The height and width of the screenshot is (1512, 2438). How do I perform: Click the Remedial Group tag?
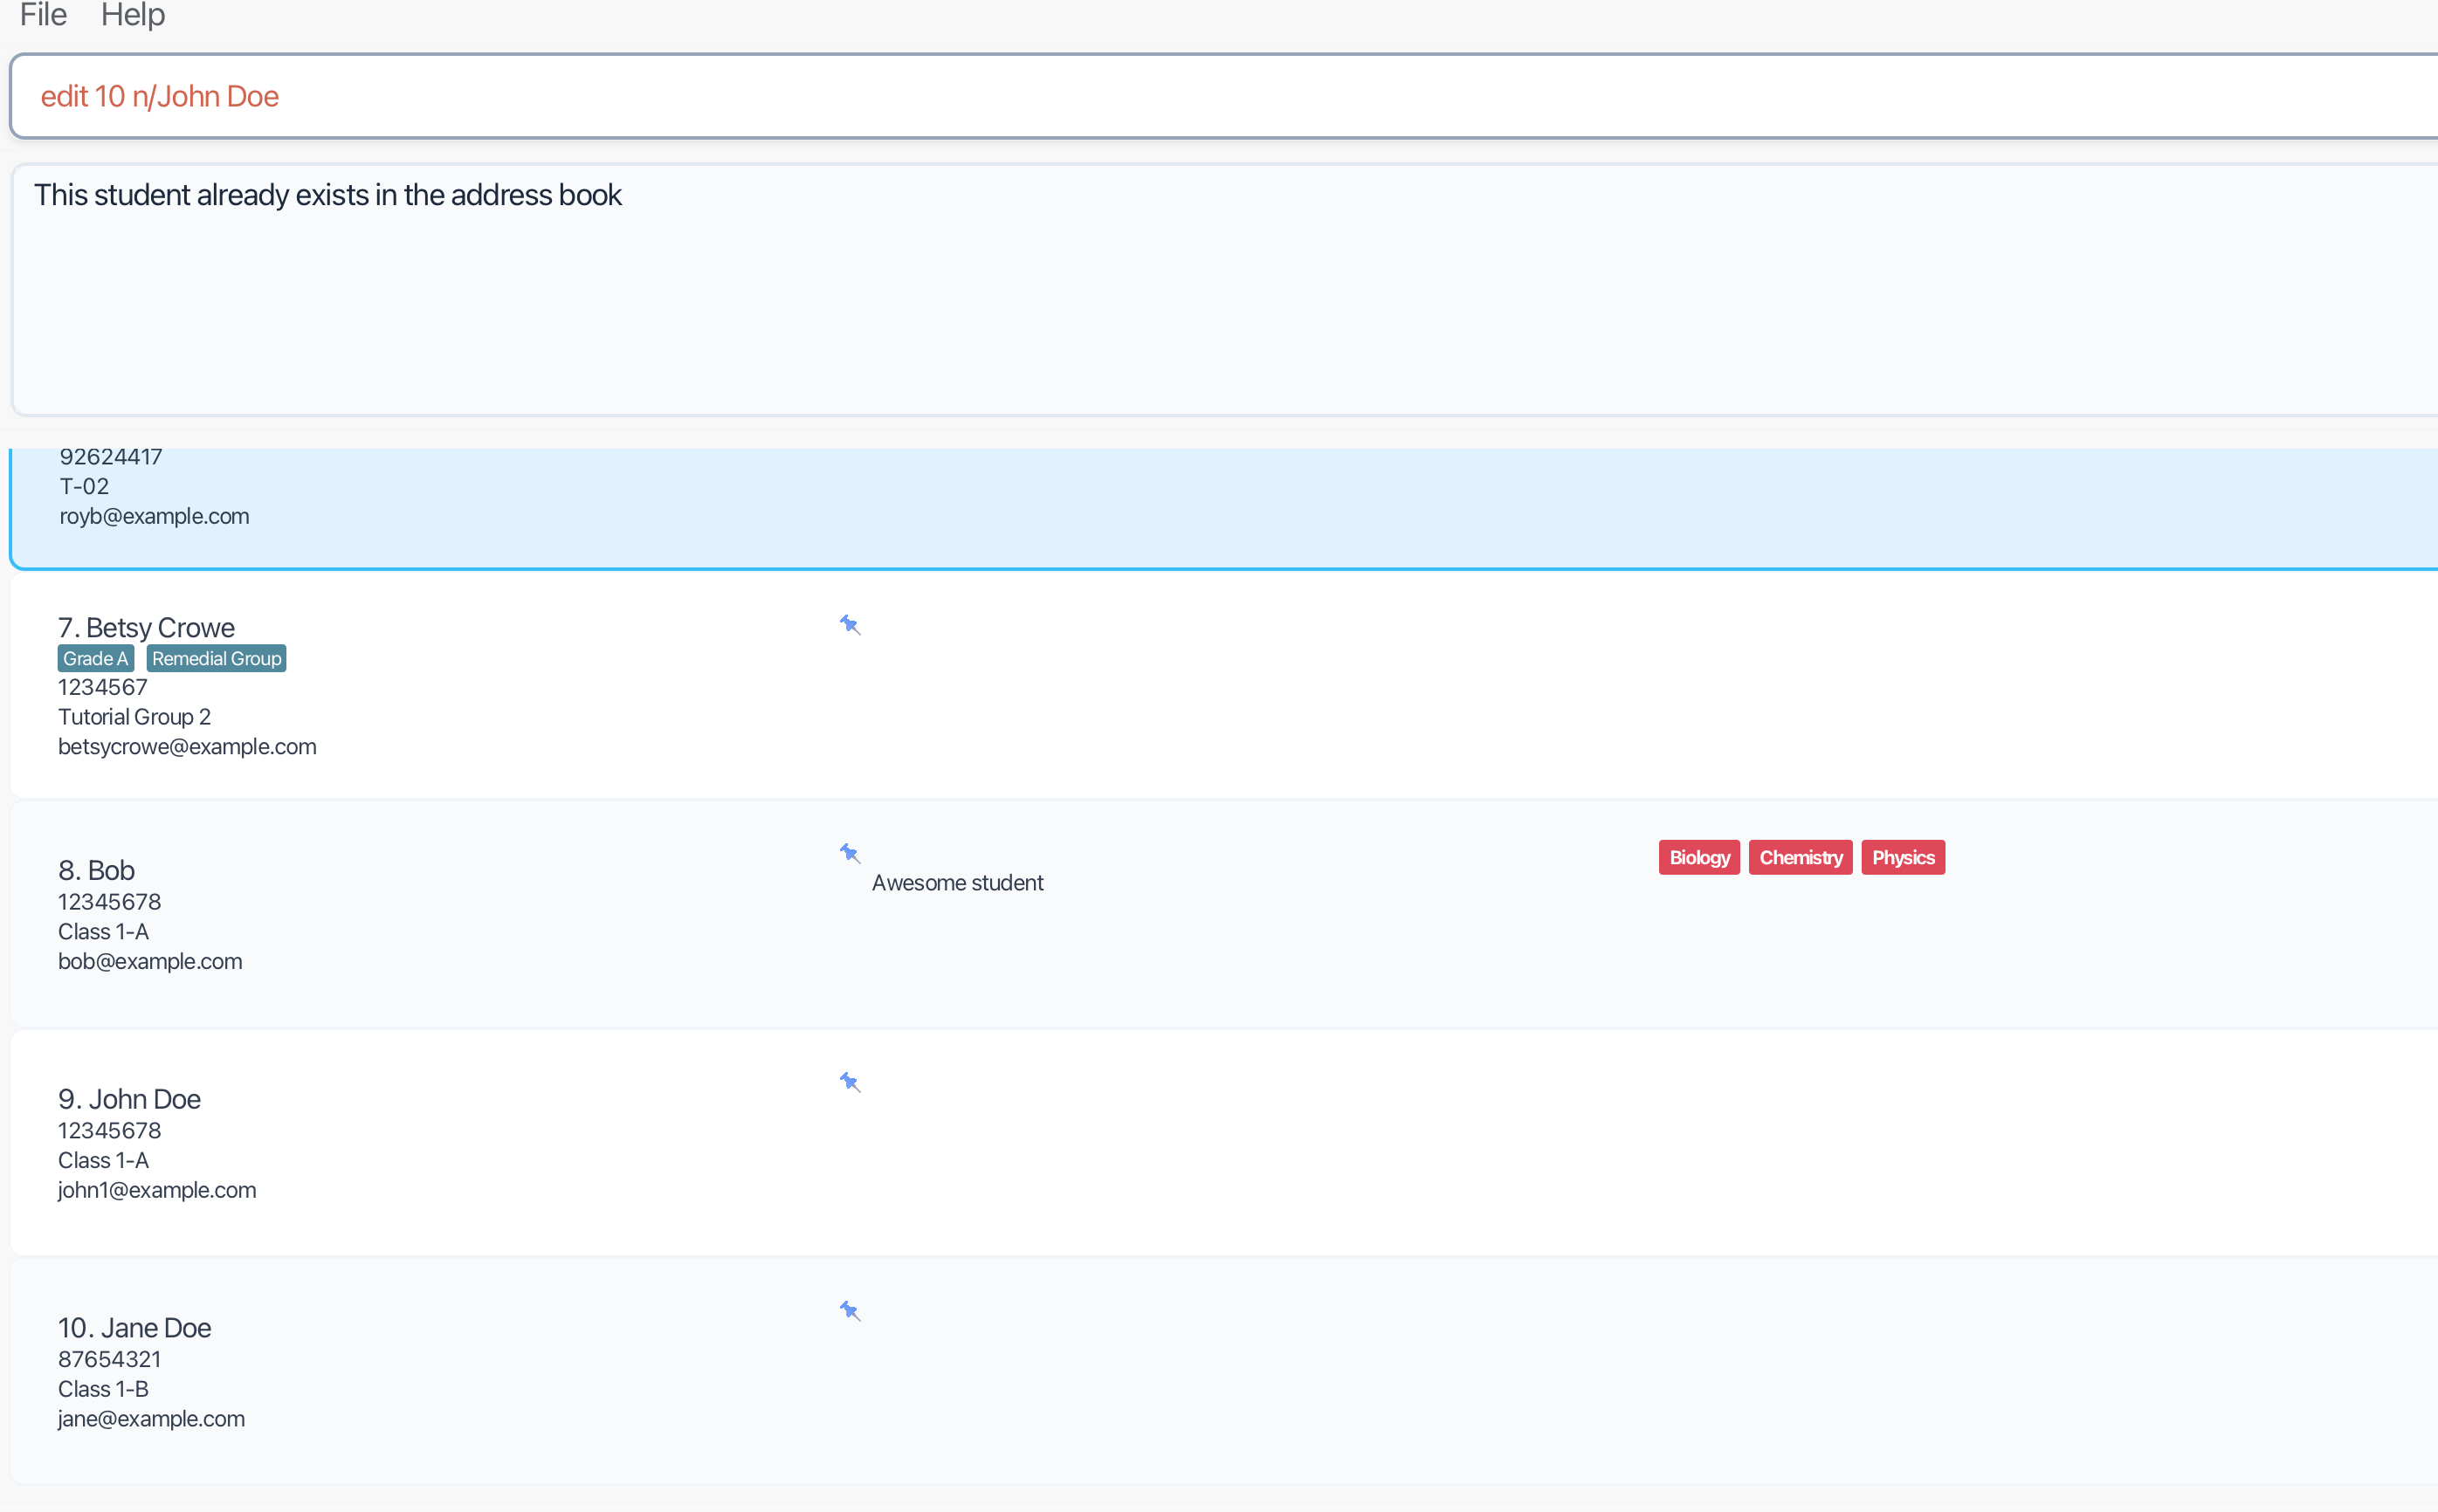pyautogui.click(x=216, y=658)
